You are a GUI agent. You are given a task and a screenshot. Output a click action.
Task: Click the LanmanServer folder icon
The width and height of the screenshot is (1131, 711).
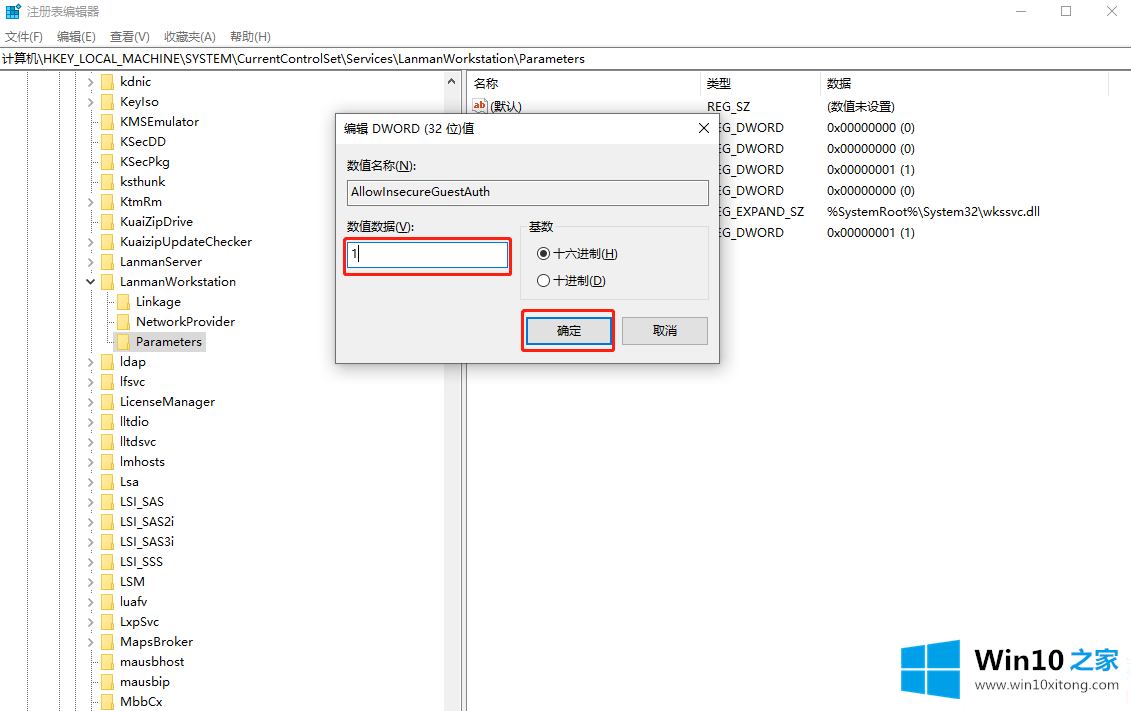click(107, 262)
